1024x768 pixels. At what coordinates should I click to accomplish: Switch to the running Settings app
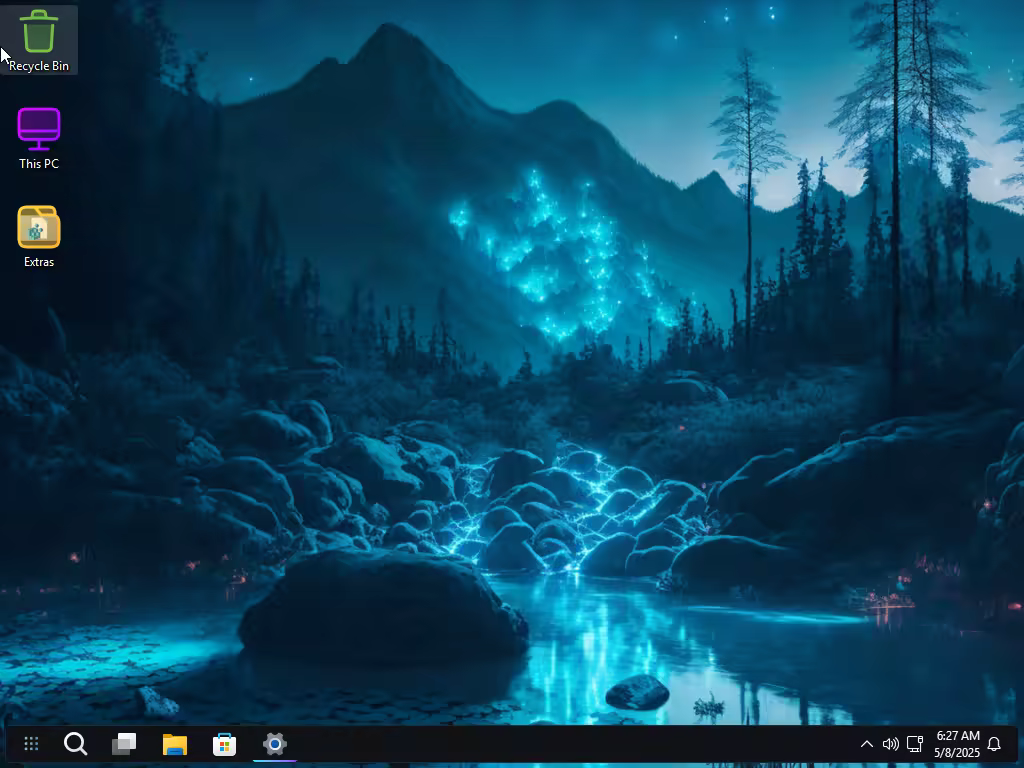274,744
